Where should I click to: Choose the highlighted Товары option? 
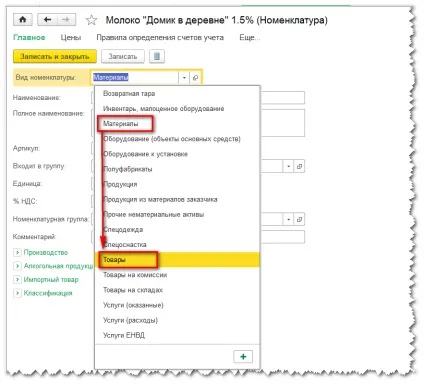177,260
